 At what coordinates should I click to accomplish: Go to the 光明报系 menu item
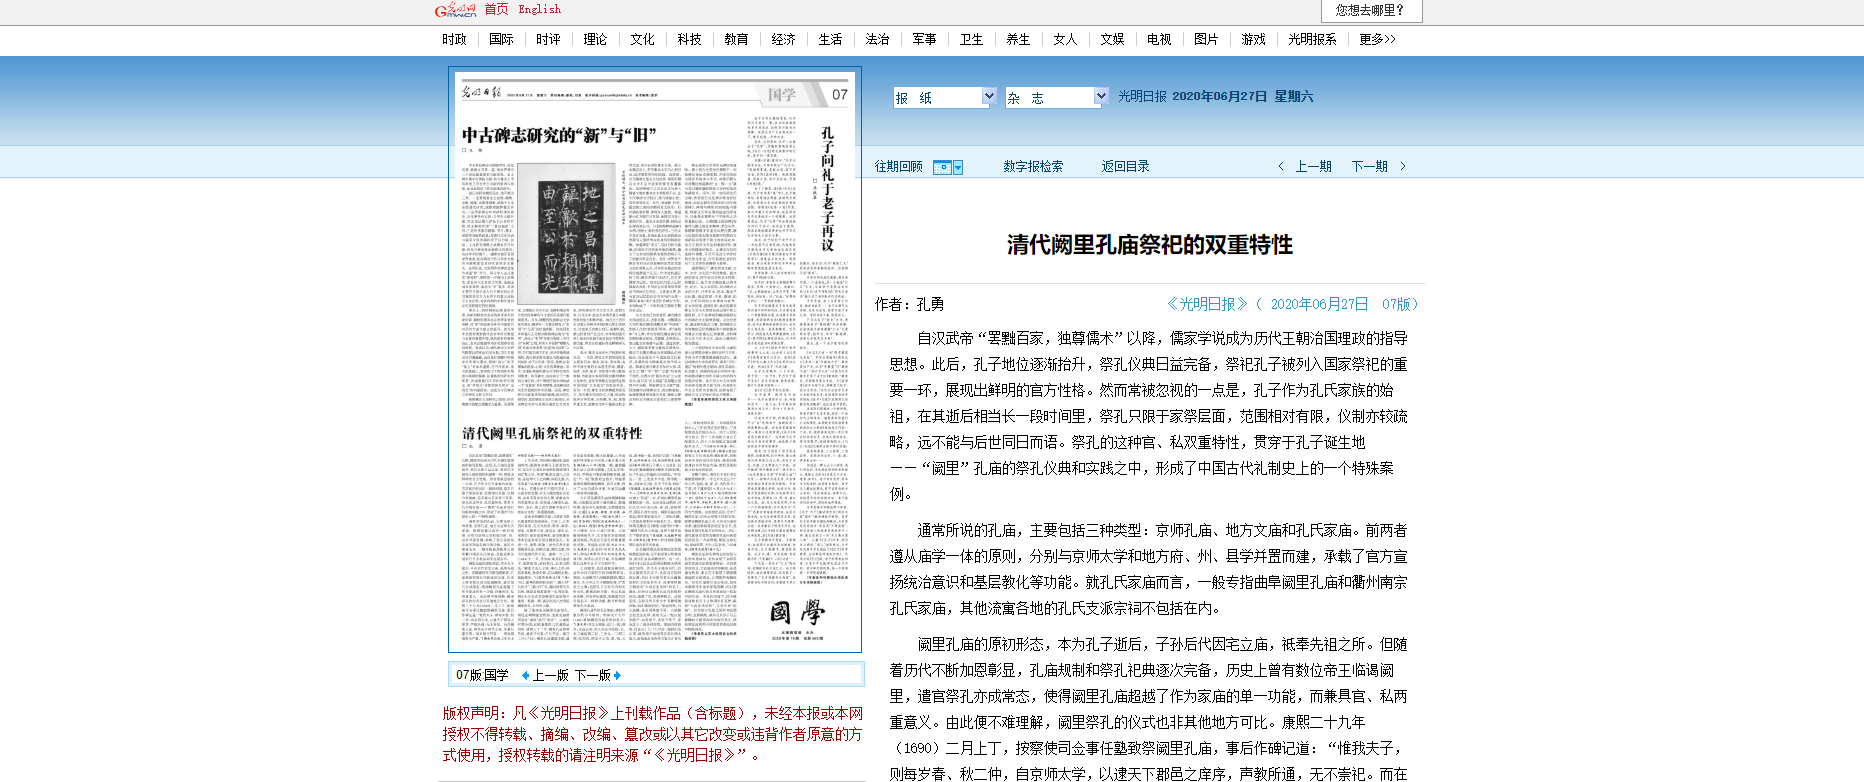(1312, 40)
